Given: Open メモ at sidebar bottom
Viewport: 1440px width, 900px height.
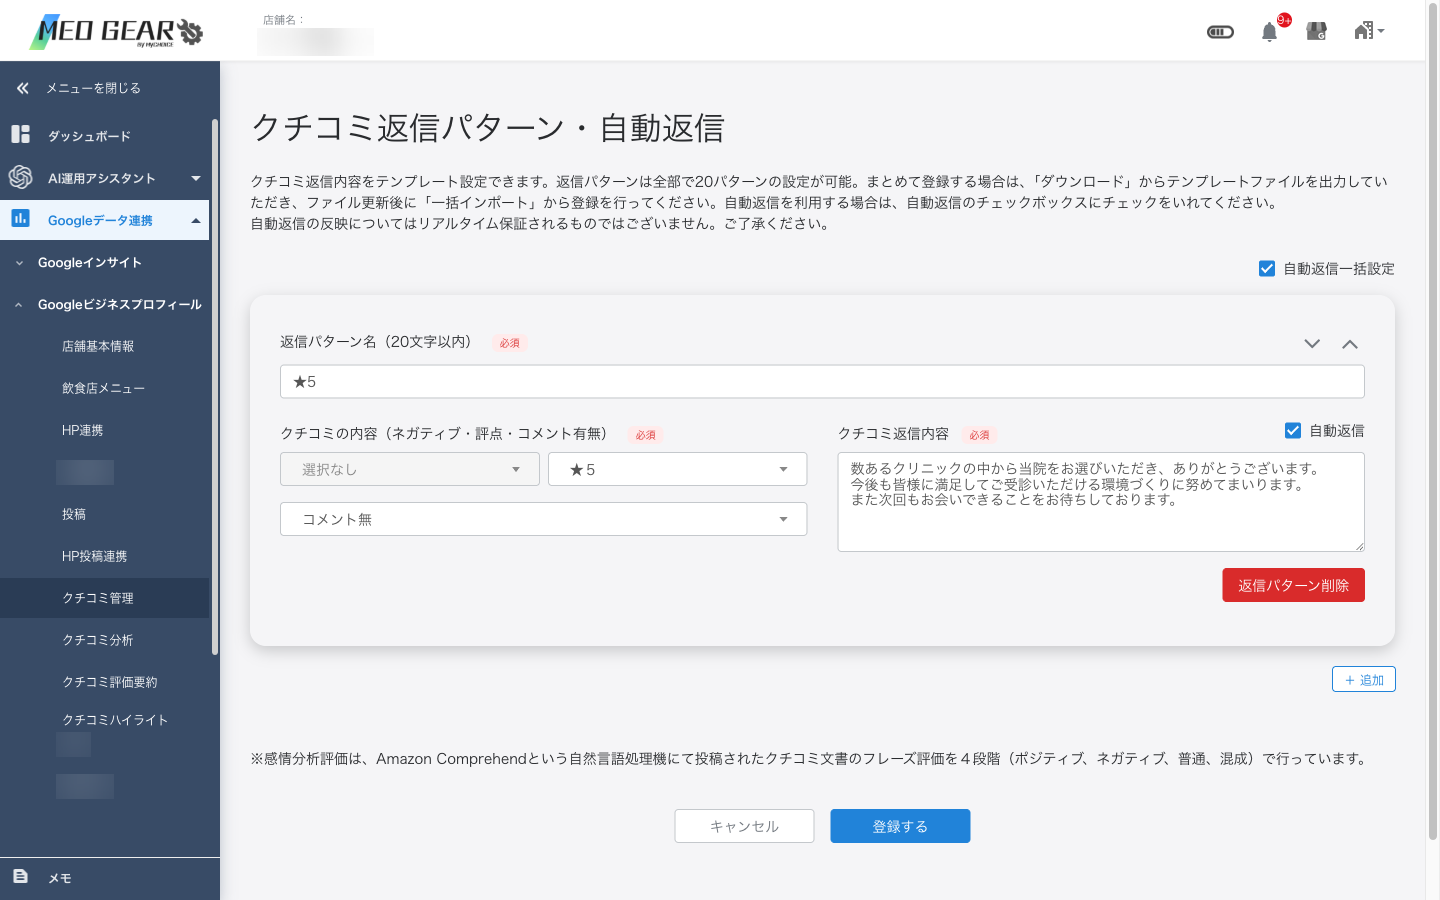Looking at the screenshot, I should pos(60,878).
